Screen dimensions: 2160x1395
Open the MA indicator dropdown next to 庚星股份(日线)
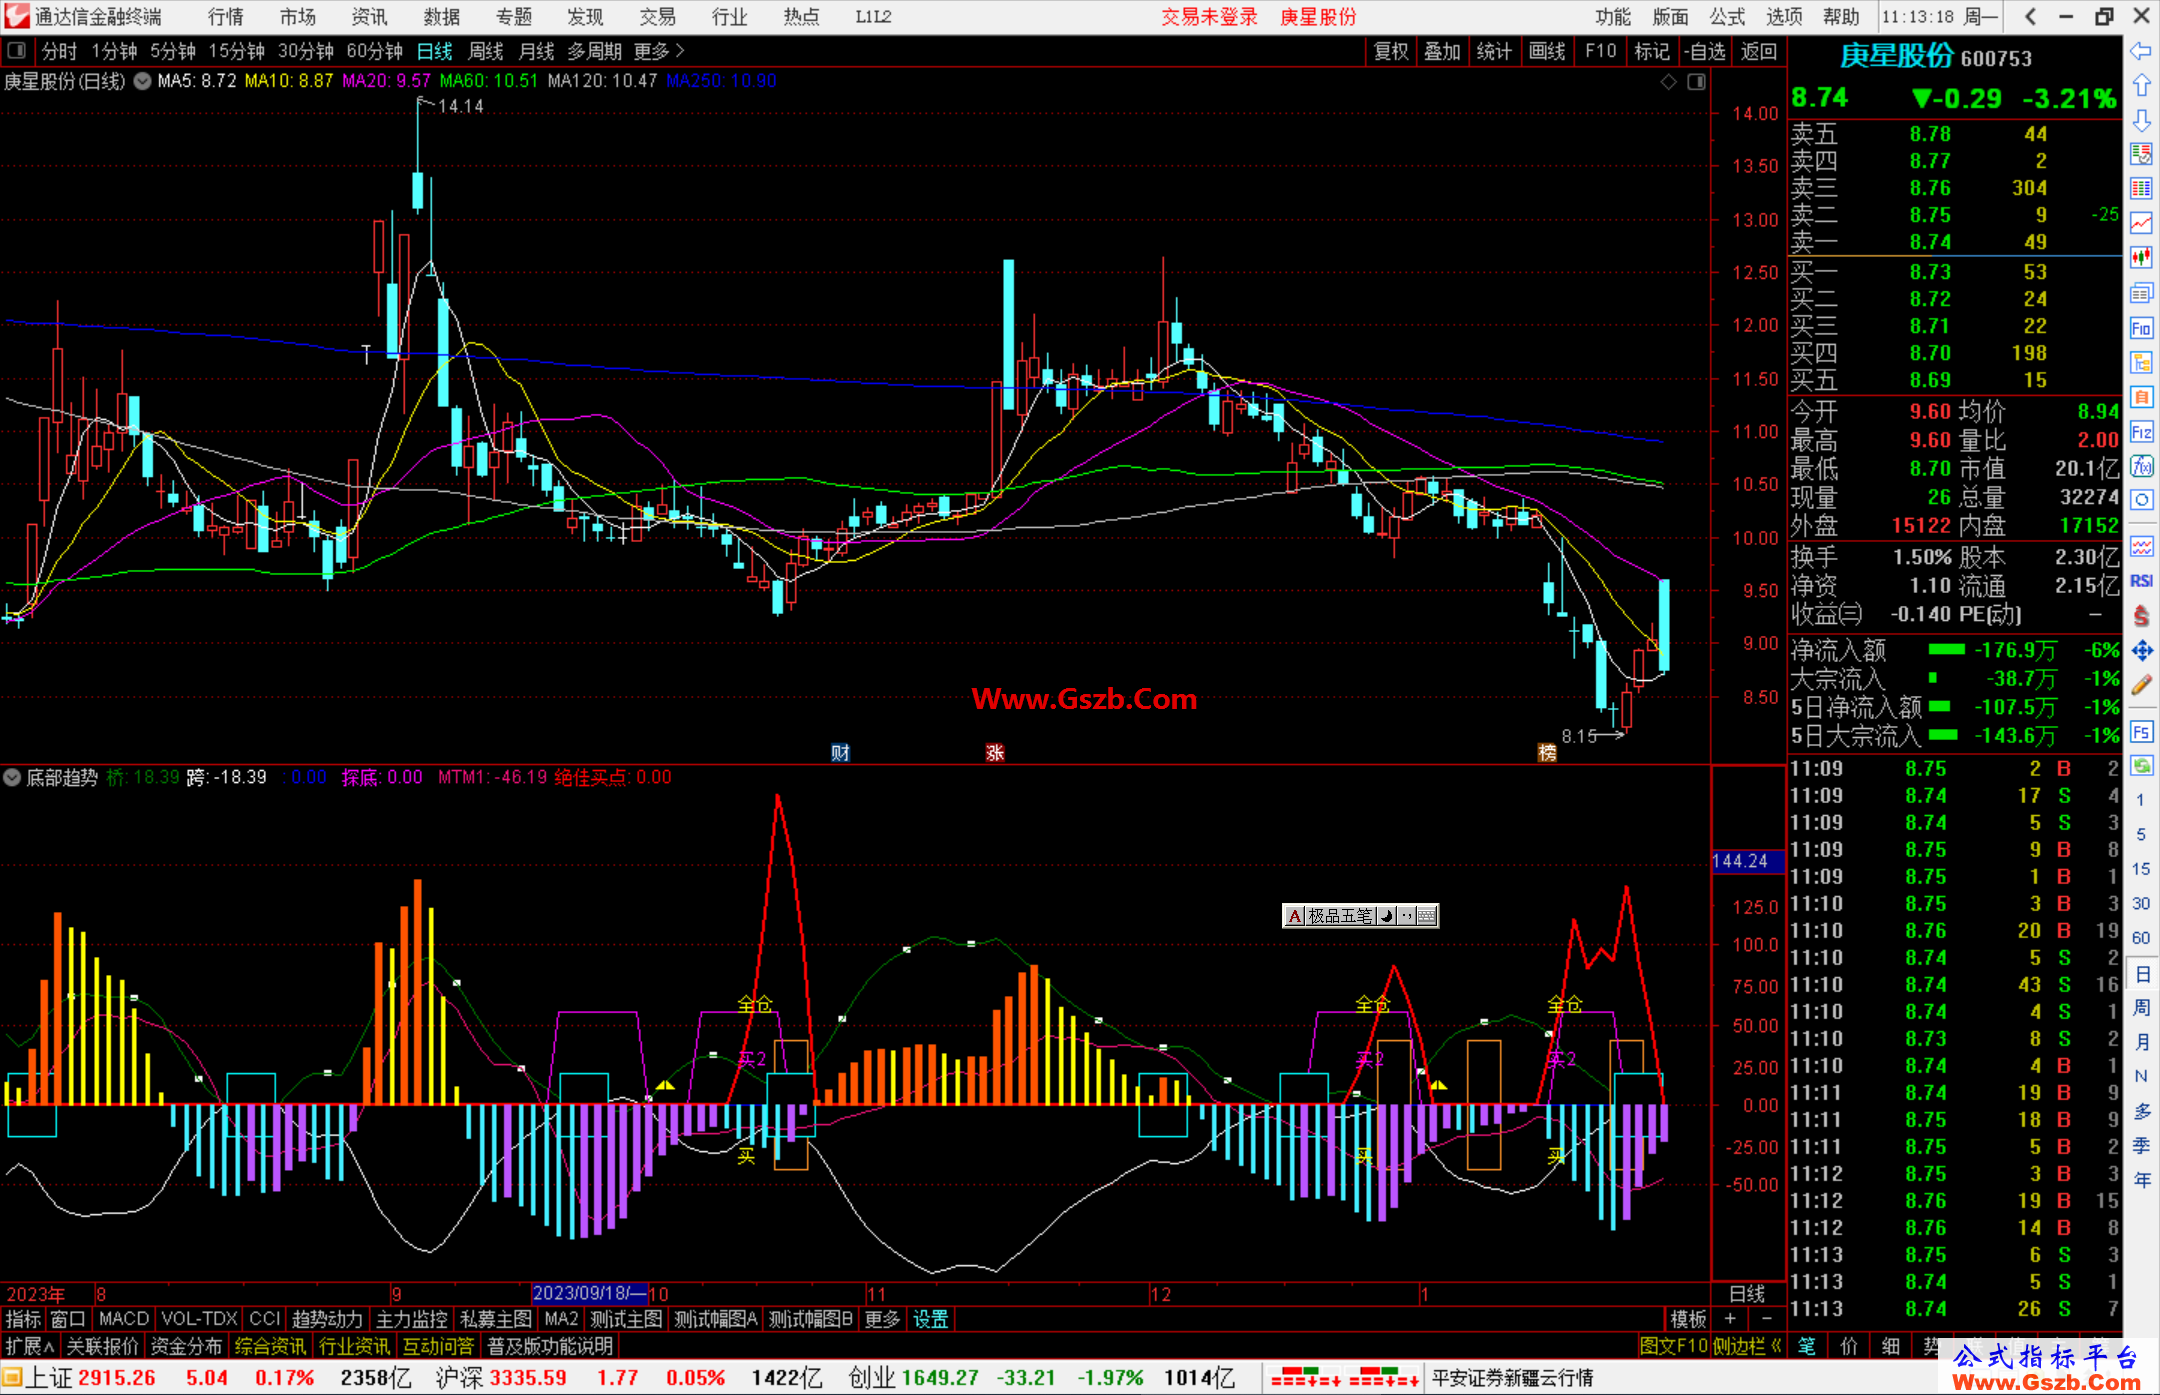(143, 81)
